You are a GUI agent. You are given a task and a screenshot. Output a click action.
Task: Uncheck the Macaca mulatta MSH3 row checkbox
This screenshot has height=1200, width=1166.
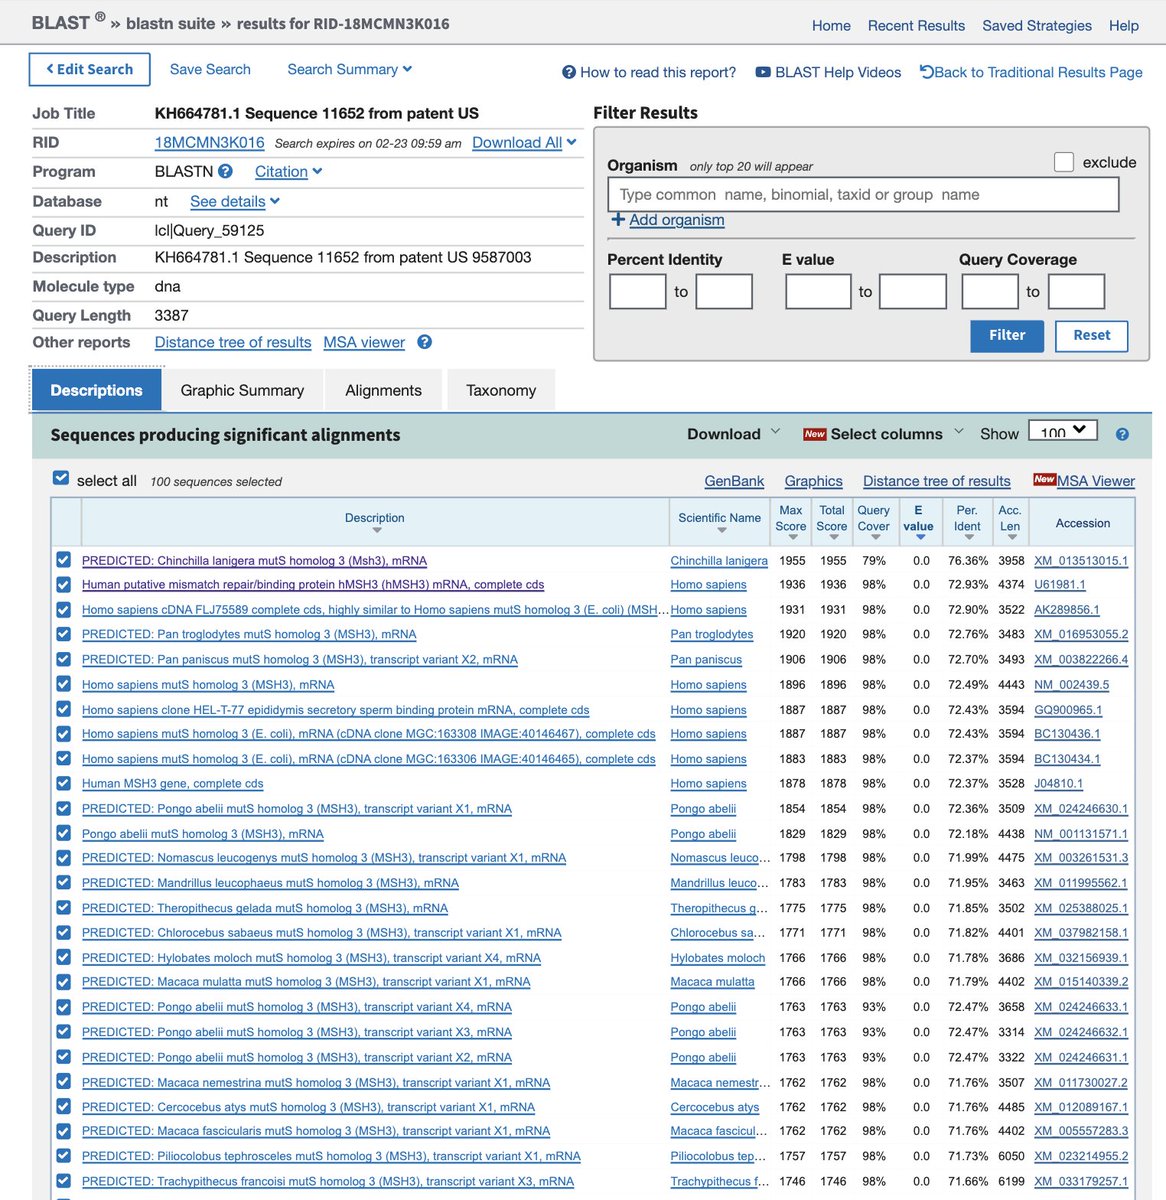tap(64, 982)
